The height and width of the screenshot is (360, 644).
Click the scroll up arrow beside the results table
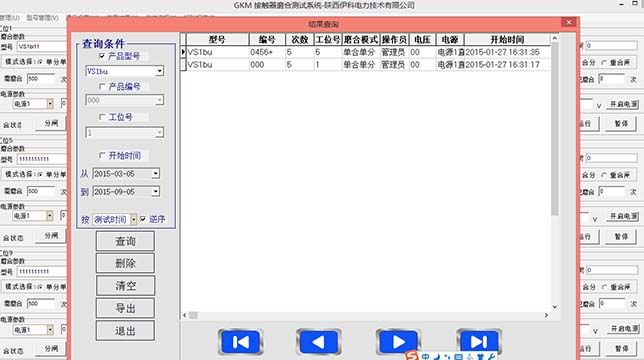pyautogui.click(x=554, y=39)
